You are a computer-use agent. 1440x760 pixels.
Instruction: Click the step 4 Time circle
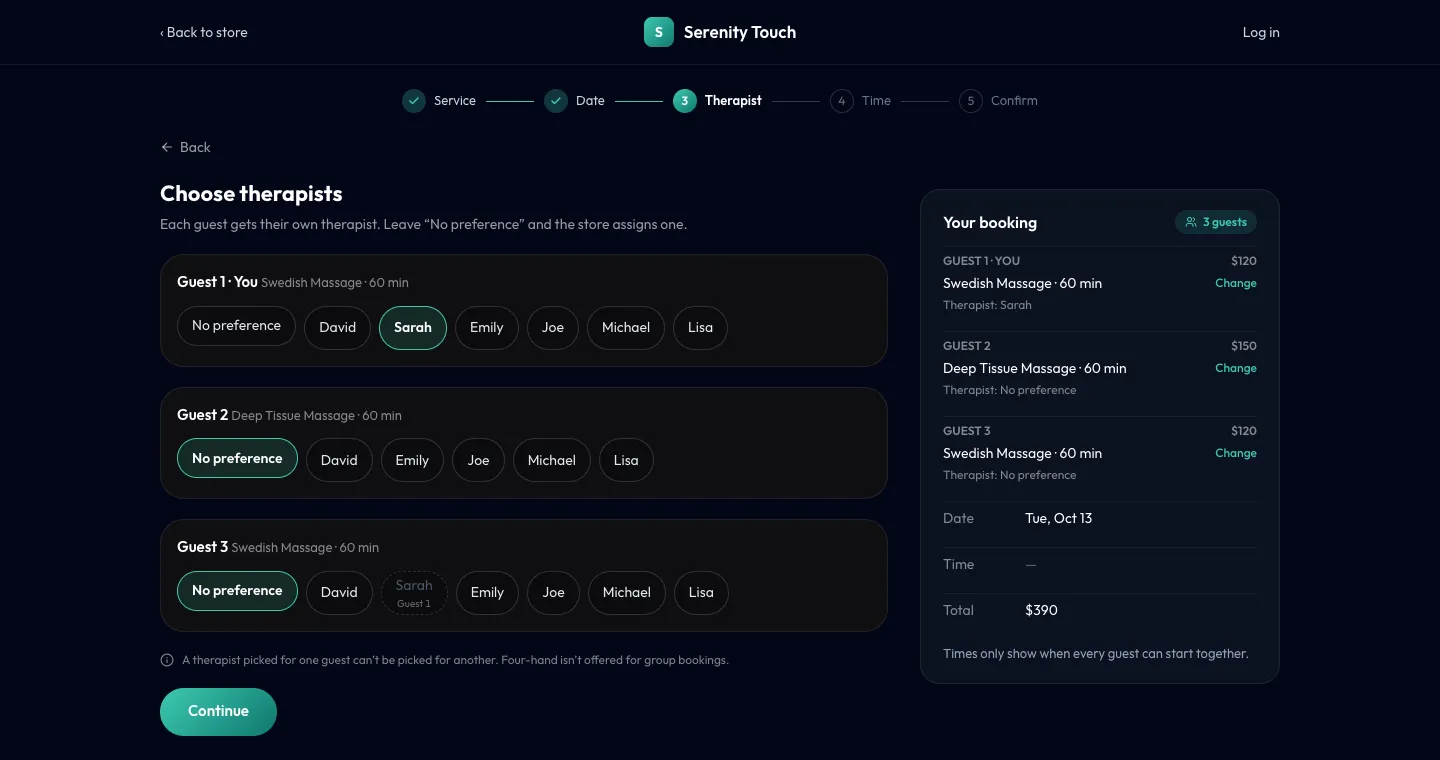[x=842, y=101]
